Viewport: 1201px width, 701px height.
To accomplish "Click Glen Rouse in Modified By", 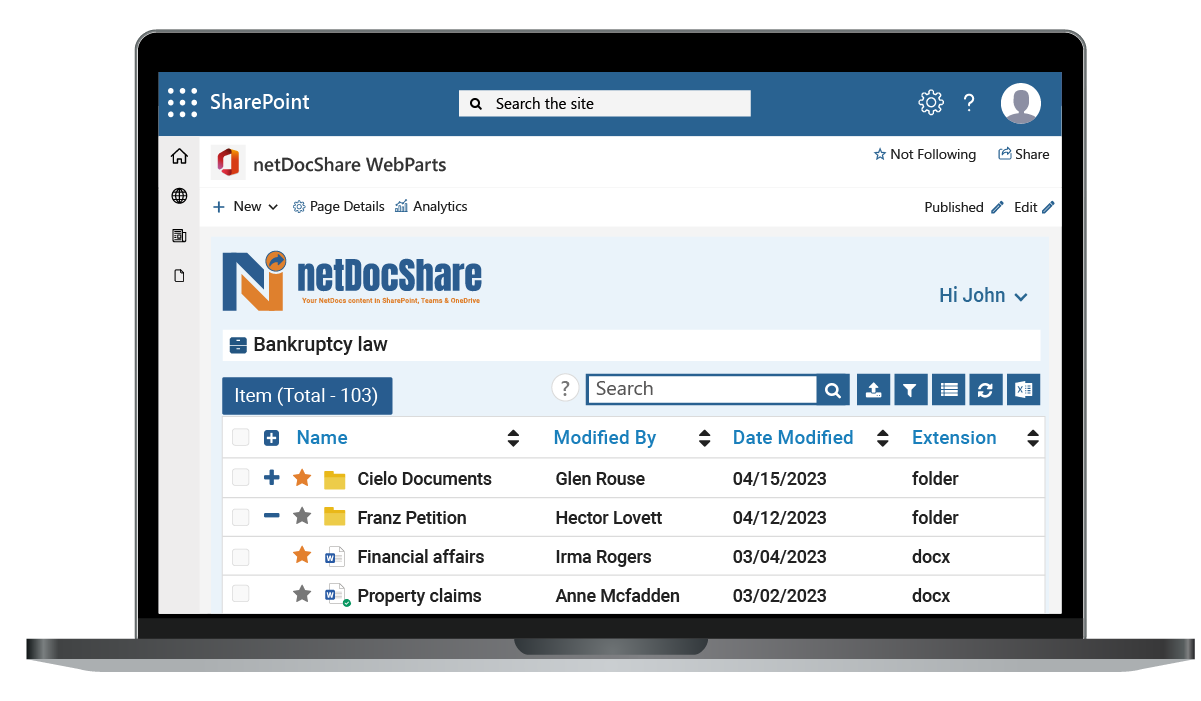I will (x=600, y=479).
